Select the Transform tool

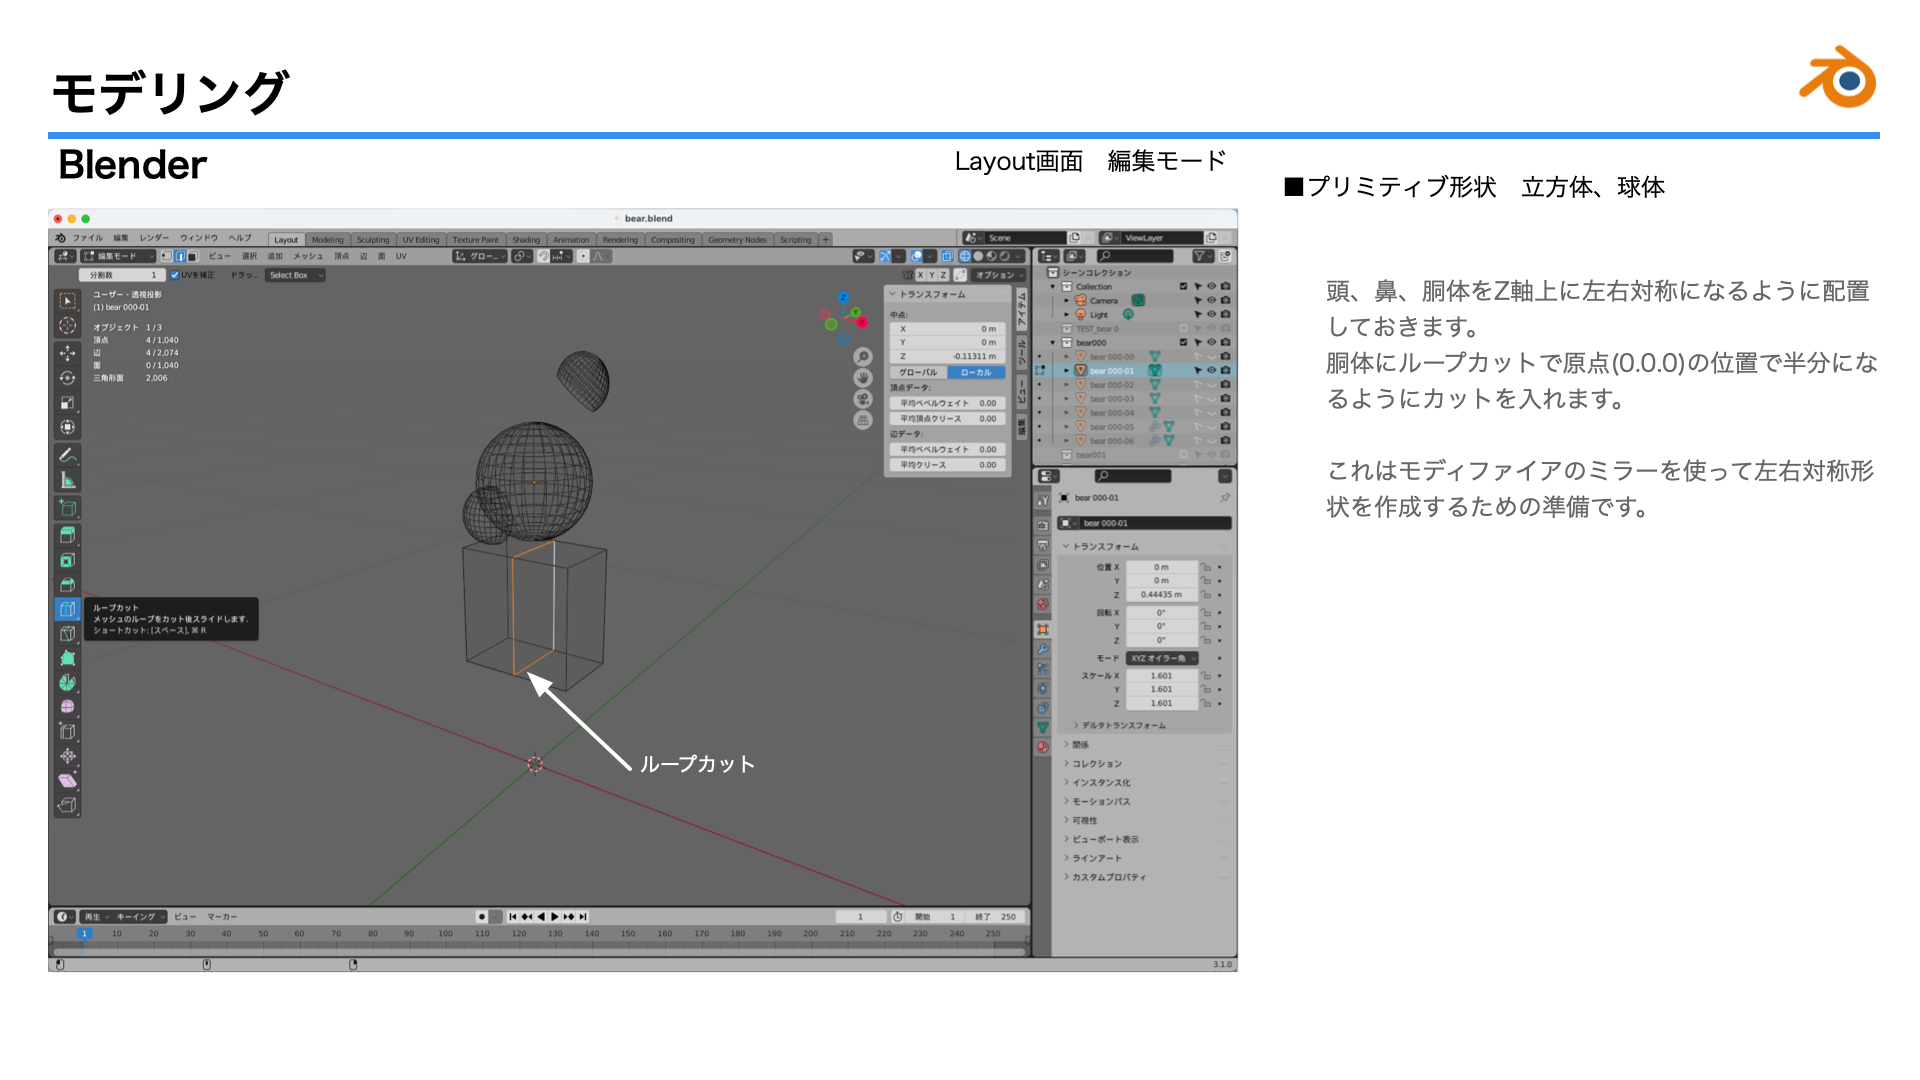click(x=67, y=427)
